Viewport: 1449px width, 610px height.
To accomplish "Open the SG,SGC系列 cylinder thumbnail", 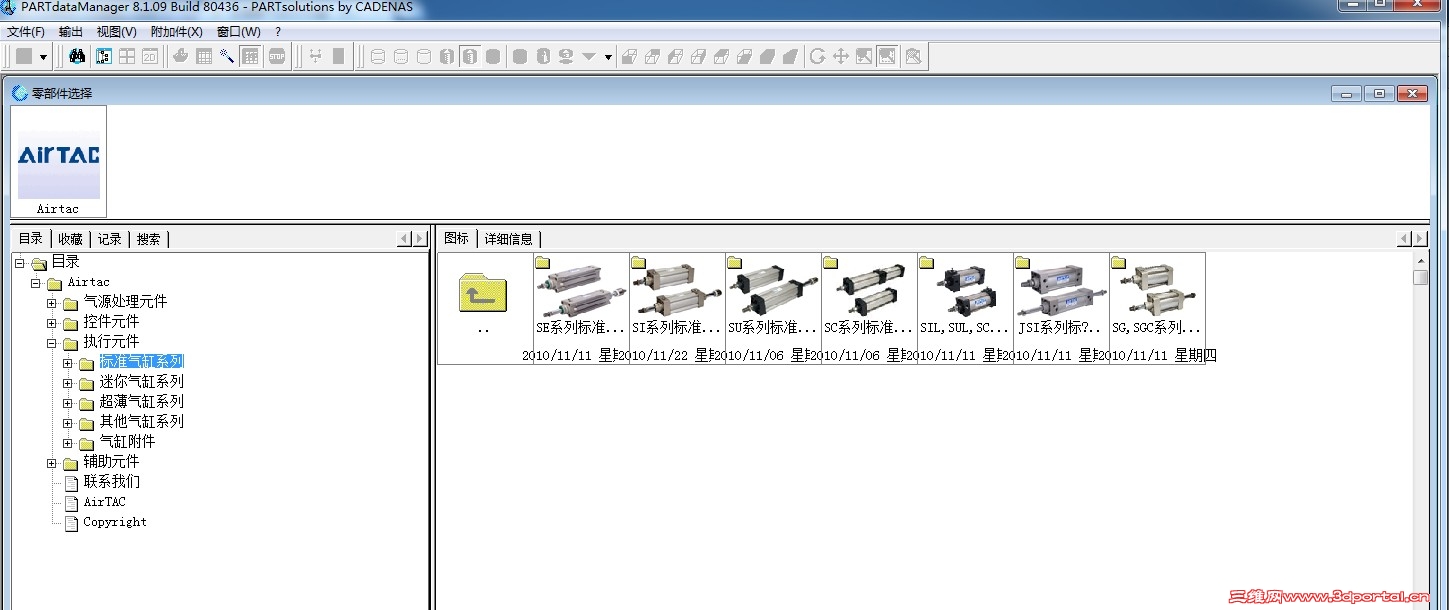I will (x=1157, y=308).
